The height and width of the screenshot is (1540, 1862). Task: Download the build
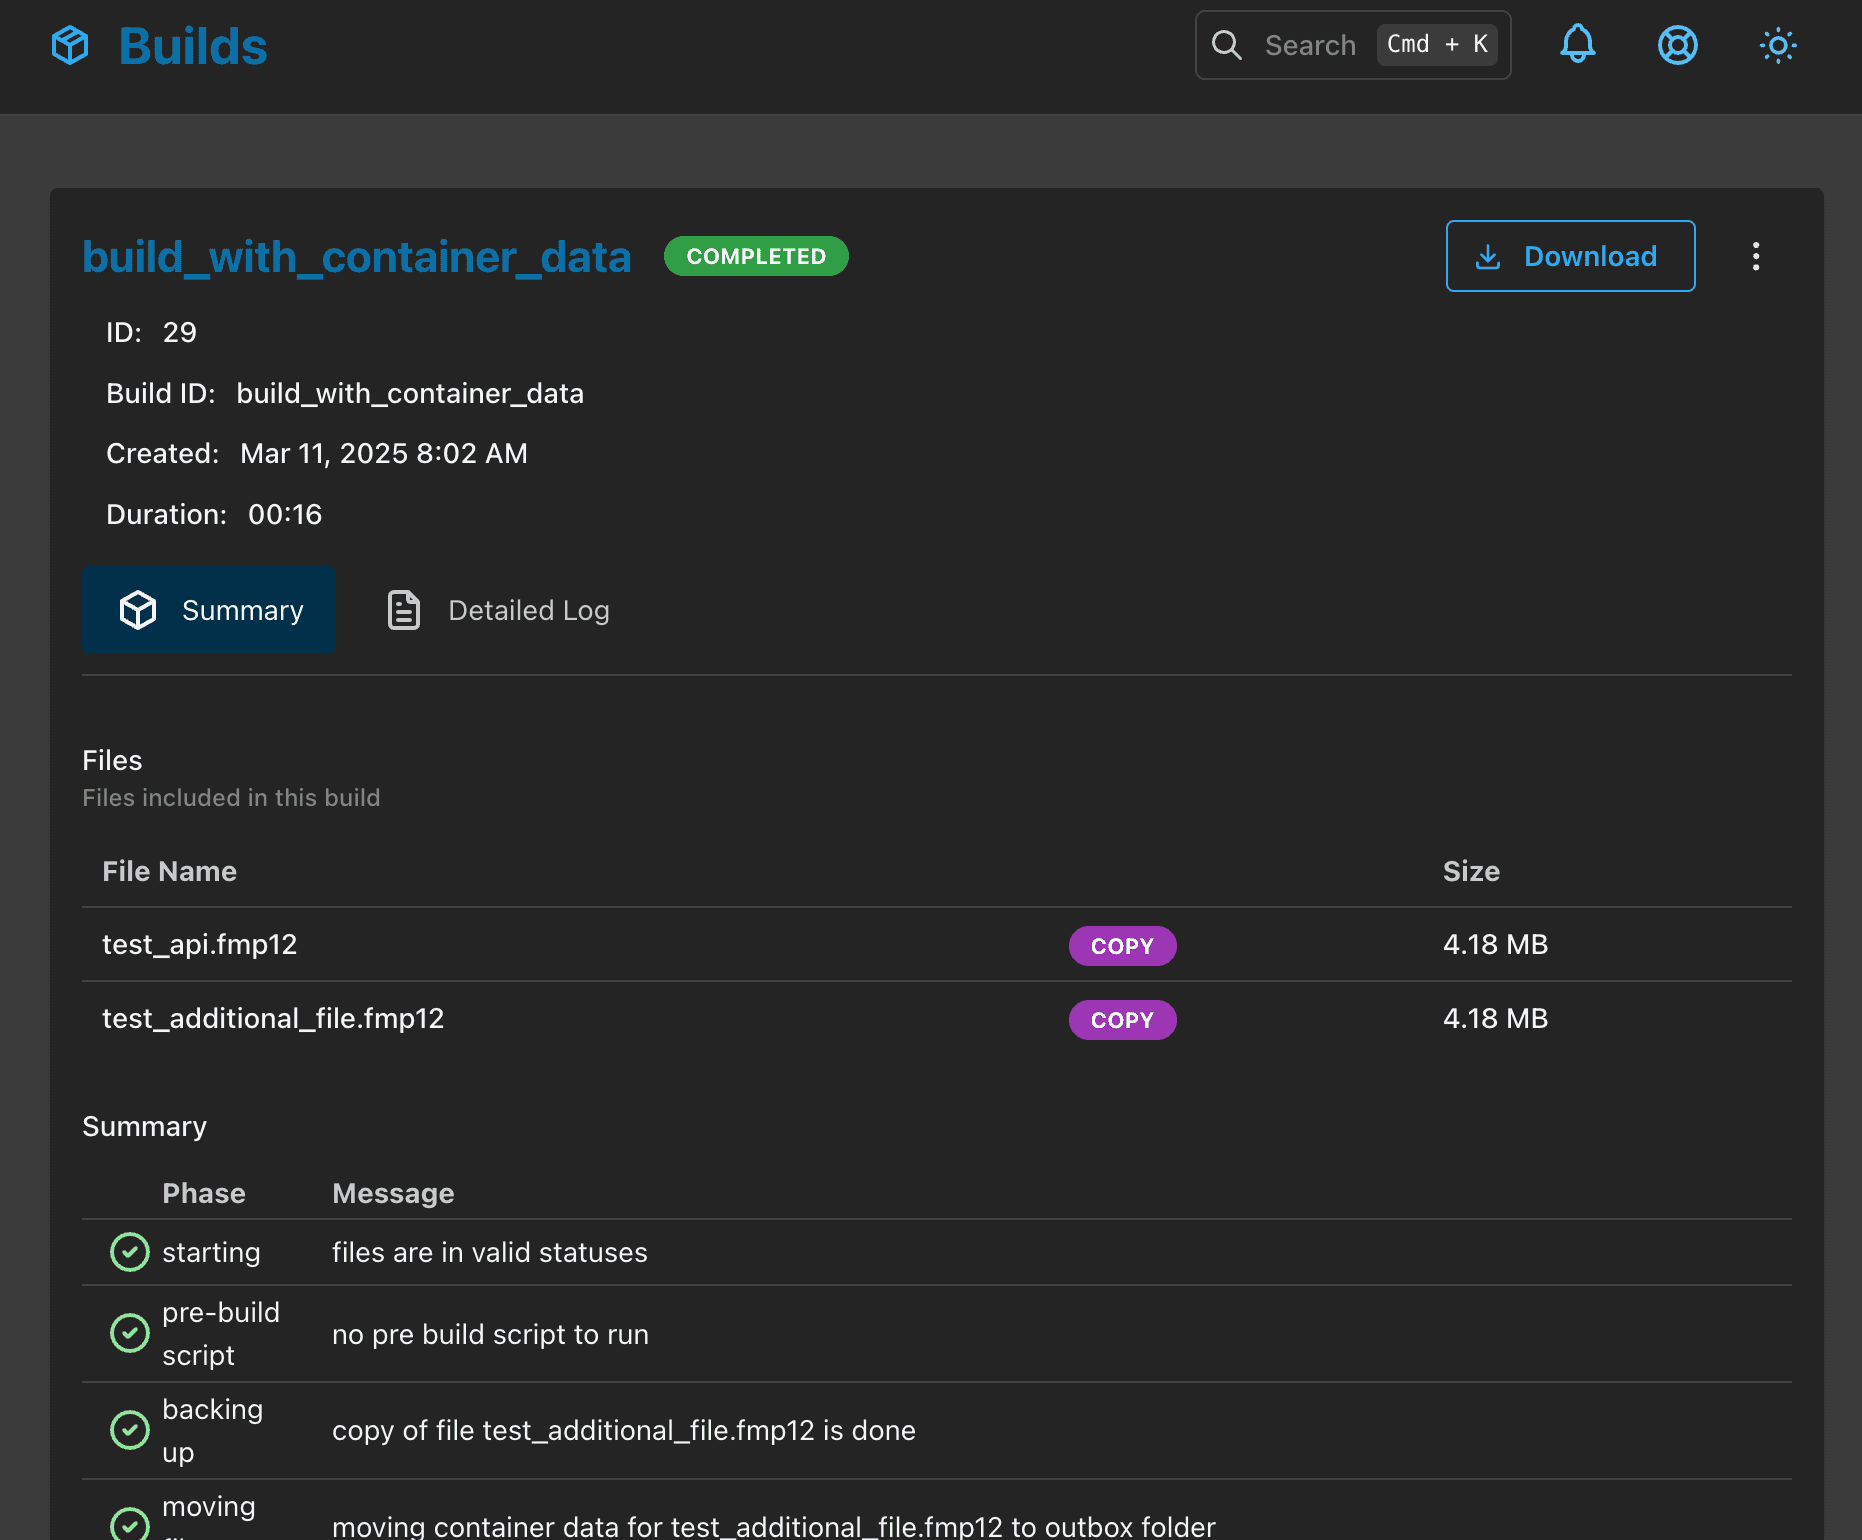1570,257
